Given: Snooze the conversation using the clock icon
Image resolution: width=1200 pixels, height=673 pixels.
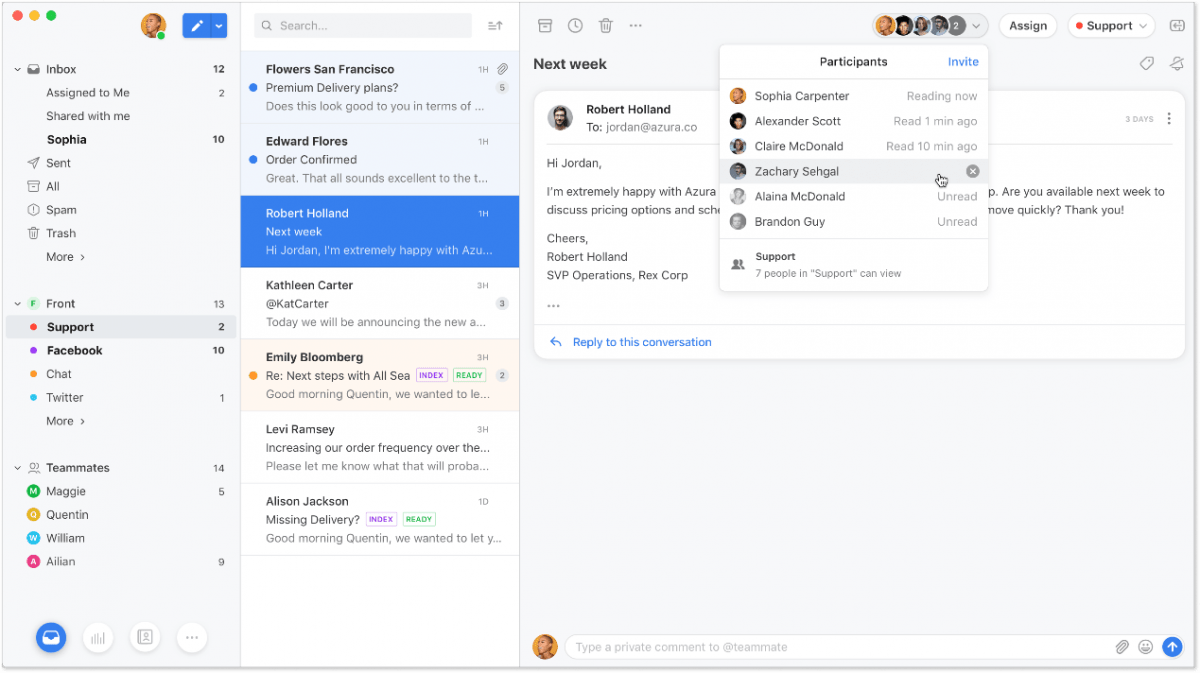Looking at the screenshot, I should point(575,25).
